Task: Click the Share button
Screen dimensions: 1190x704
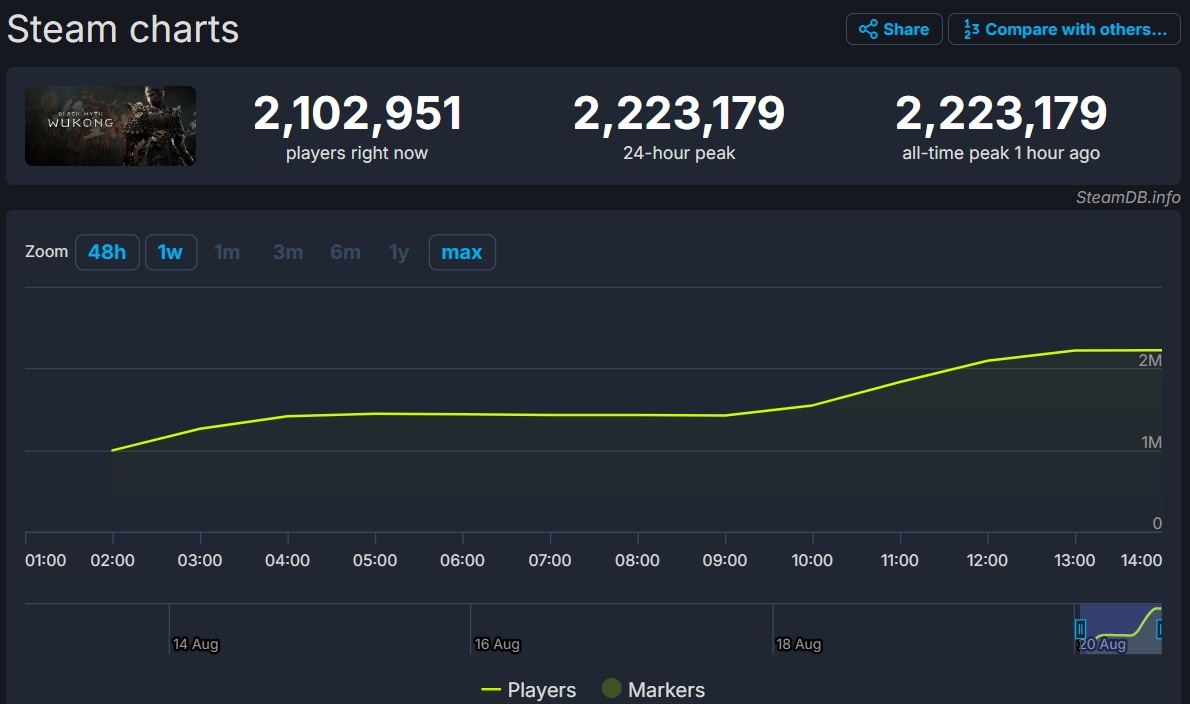Action: 894,30
